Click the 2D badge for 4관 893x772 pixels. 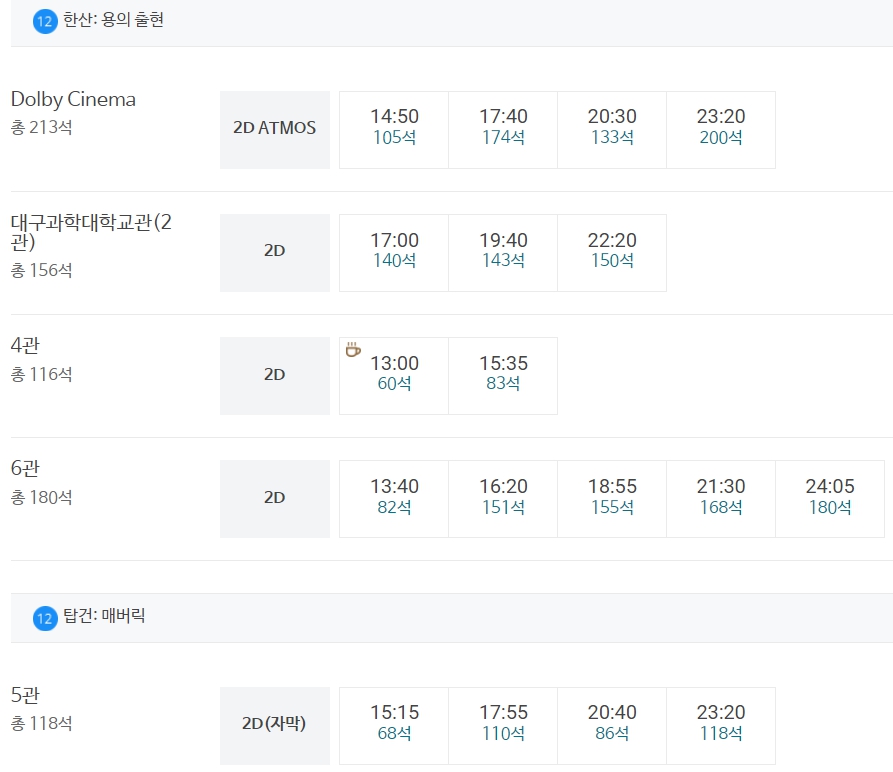pos(274,375)
